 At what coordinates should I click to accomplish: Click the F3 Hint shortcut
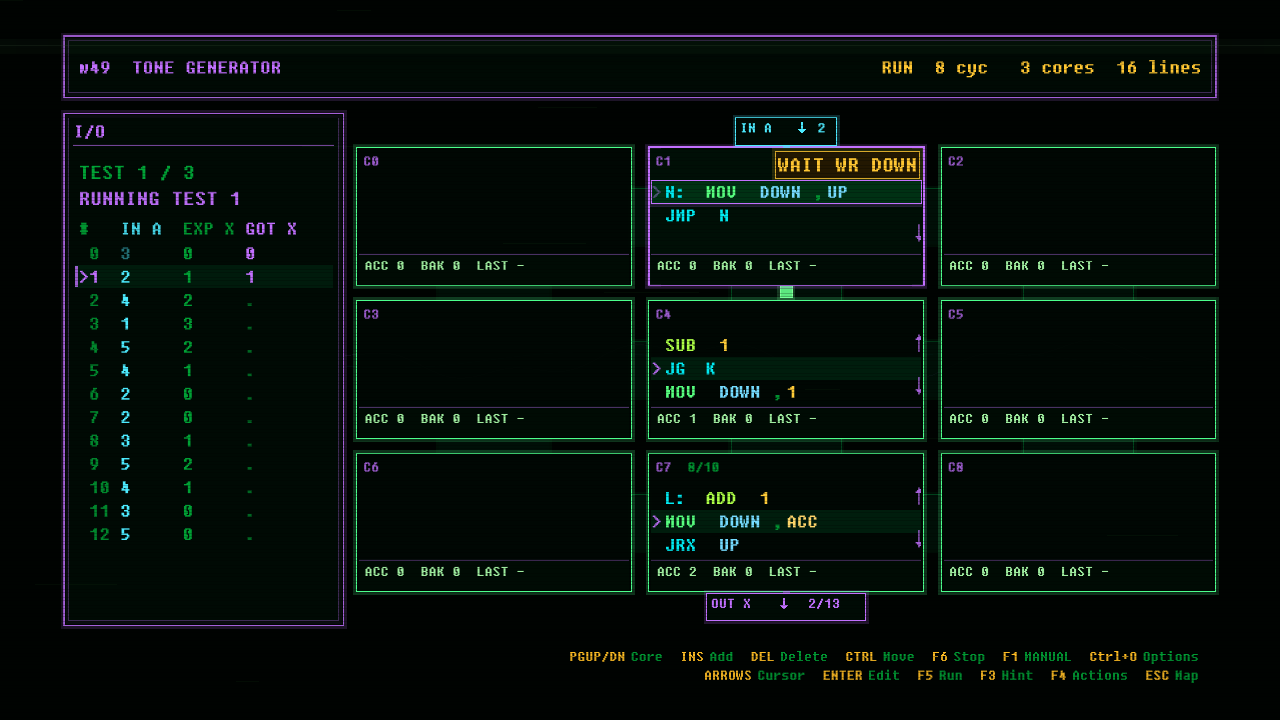[1006, 676]
